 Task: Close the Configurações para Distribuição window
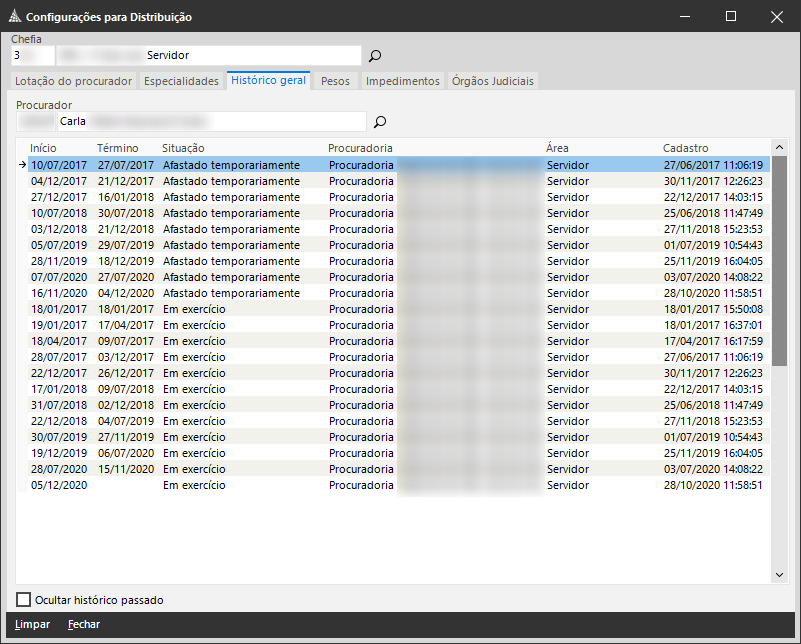[x=776, y=17]
